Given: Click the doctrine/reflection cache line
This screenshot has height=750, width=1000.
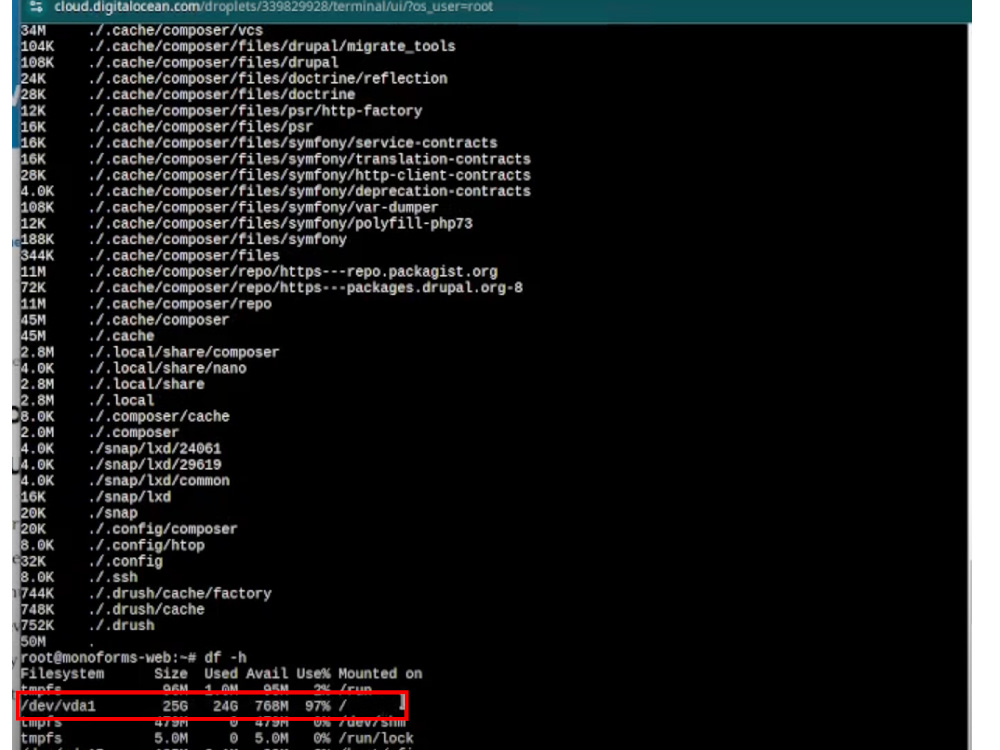Looking at the screenshot, I should click(x=234, y=78).
